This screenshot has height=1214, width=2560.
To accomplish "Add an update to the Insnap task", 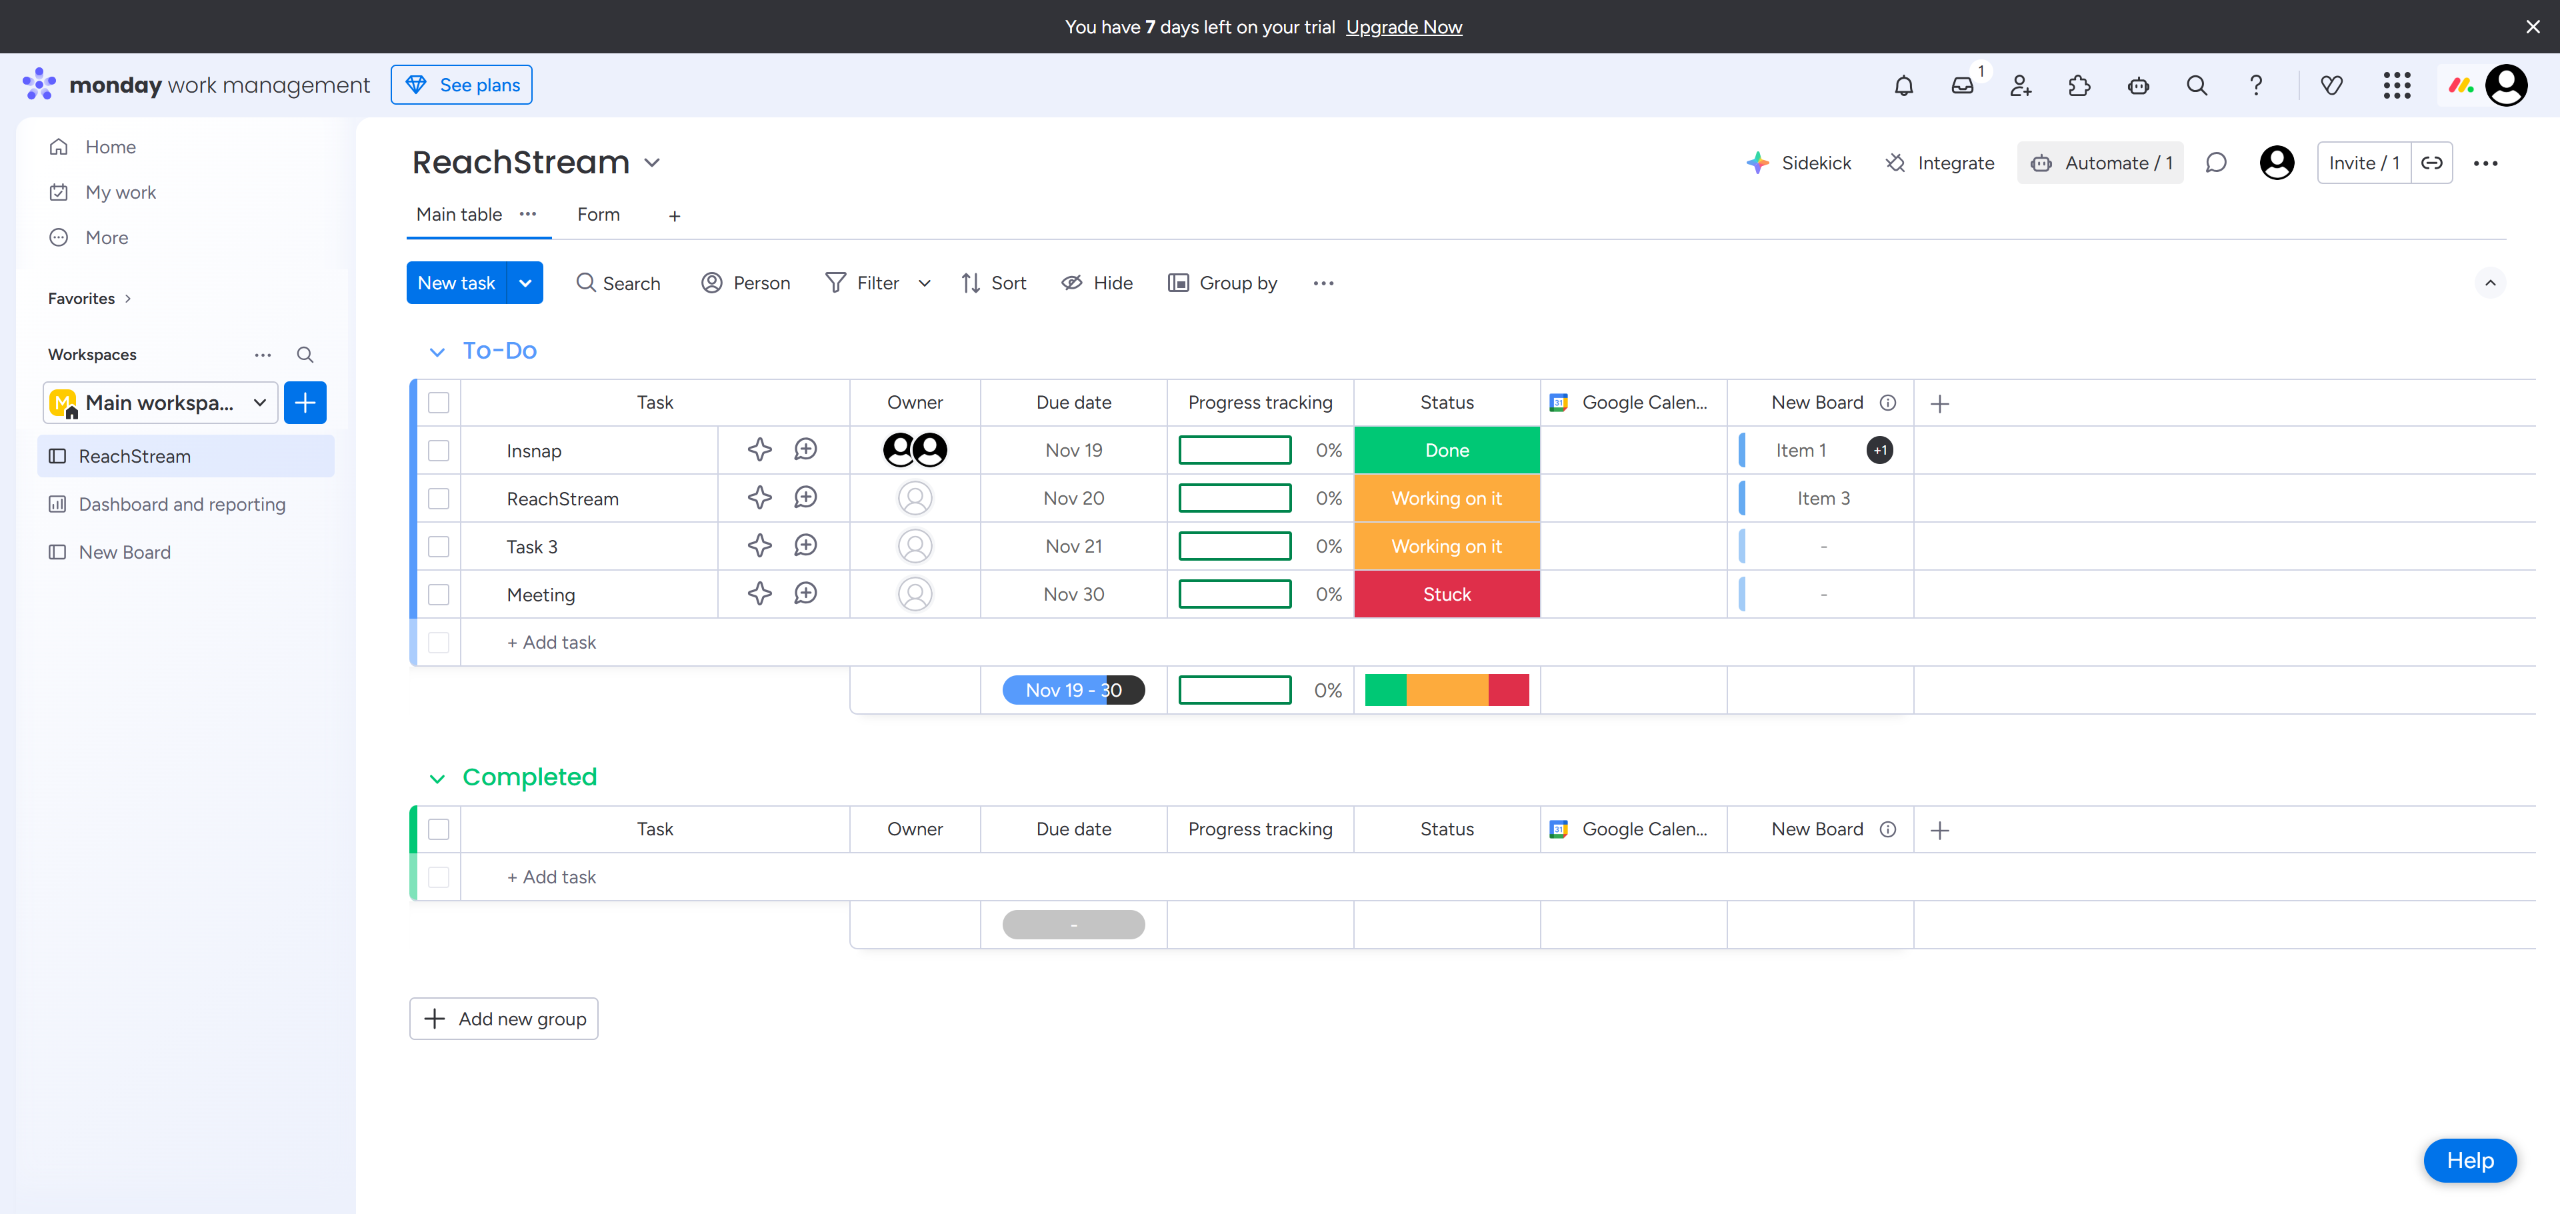I will 805,450.
